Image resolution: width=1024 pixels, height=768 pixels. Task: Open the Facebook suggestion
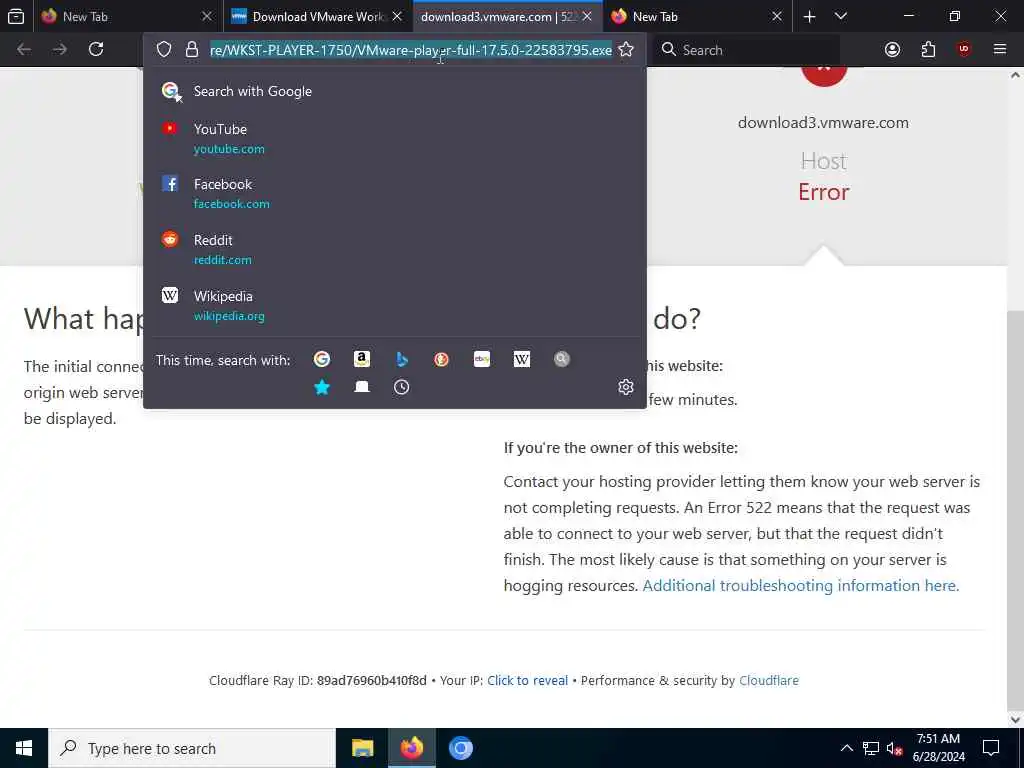(394, 194)
